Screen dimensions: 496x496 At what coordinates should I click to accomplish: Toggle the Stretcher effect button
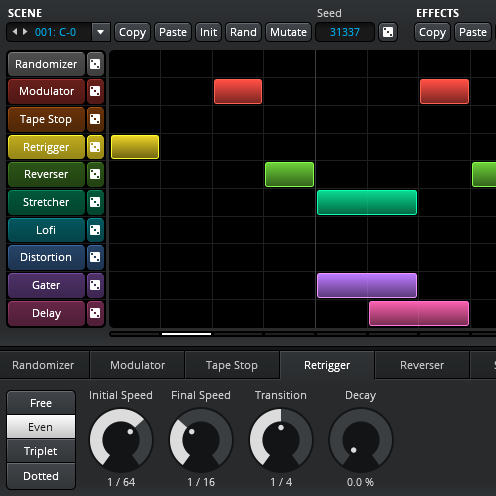[46, 202]
